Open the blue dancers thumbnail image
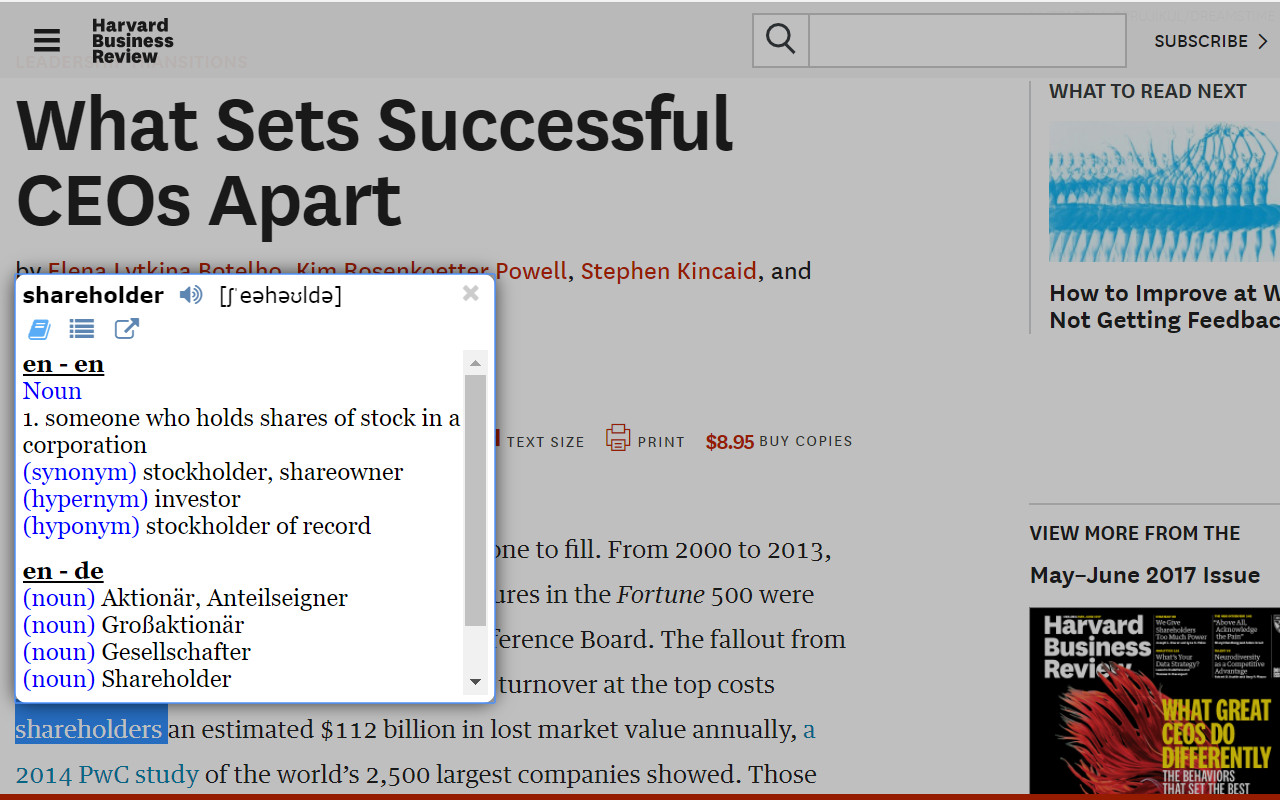Viewport: 1280px width, 800px height. point(1164,191)
